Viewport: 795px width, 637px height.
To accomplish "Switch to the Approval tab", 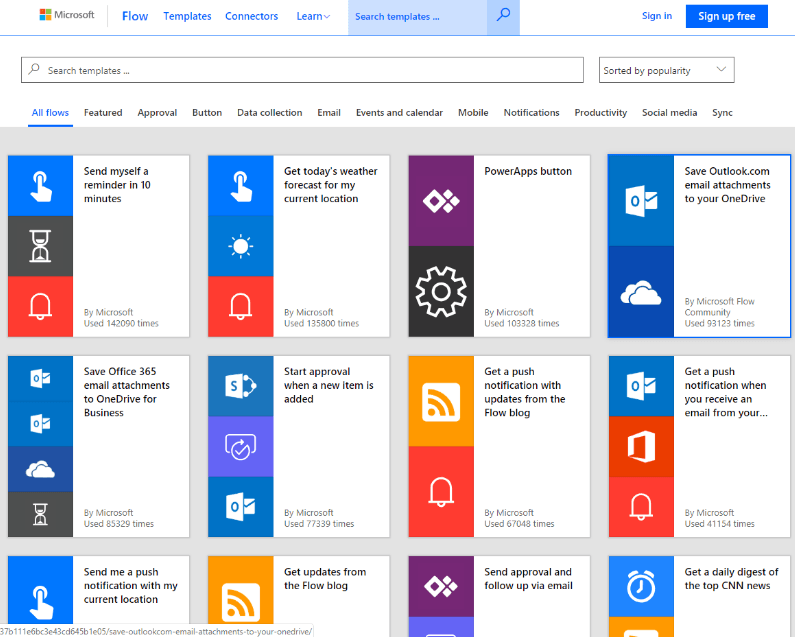I will click(157, 113).
